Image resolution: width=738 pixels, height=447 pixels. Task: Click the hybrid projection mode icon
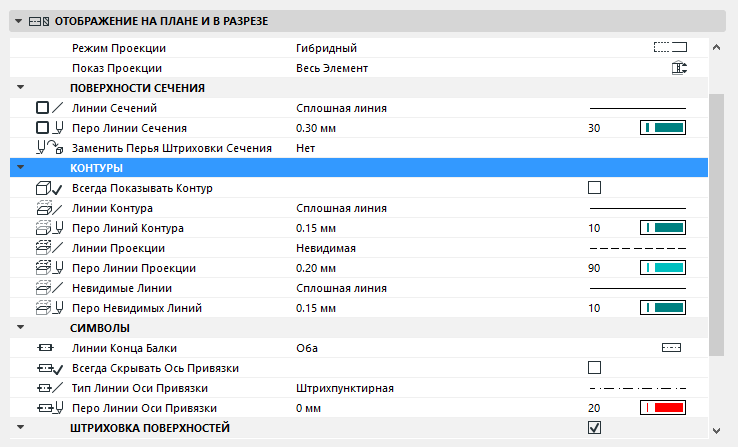pos(670,47)
